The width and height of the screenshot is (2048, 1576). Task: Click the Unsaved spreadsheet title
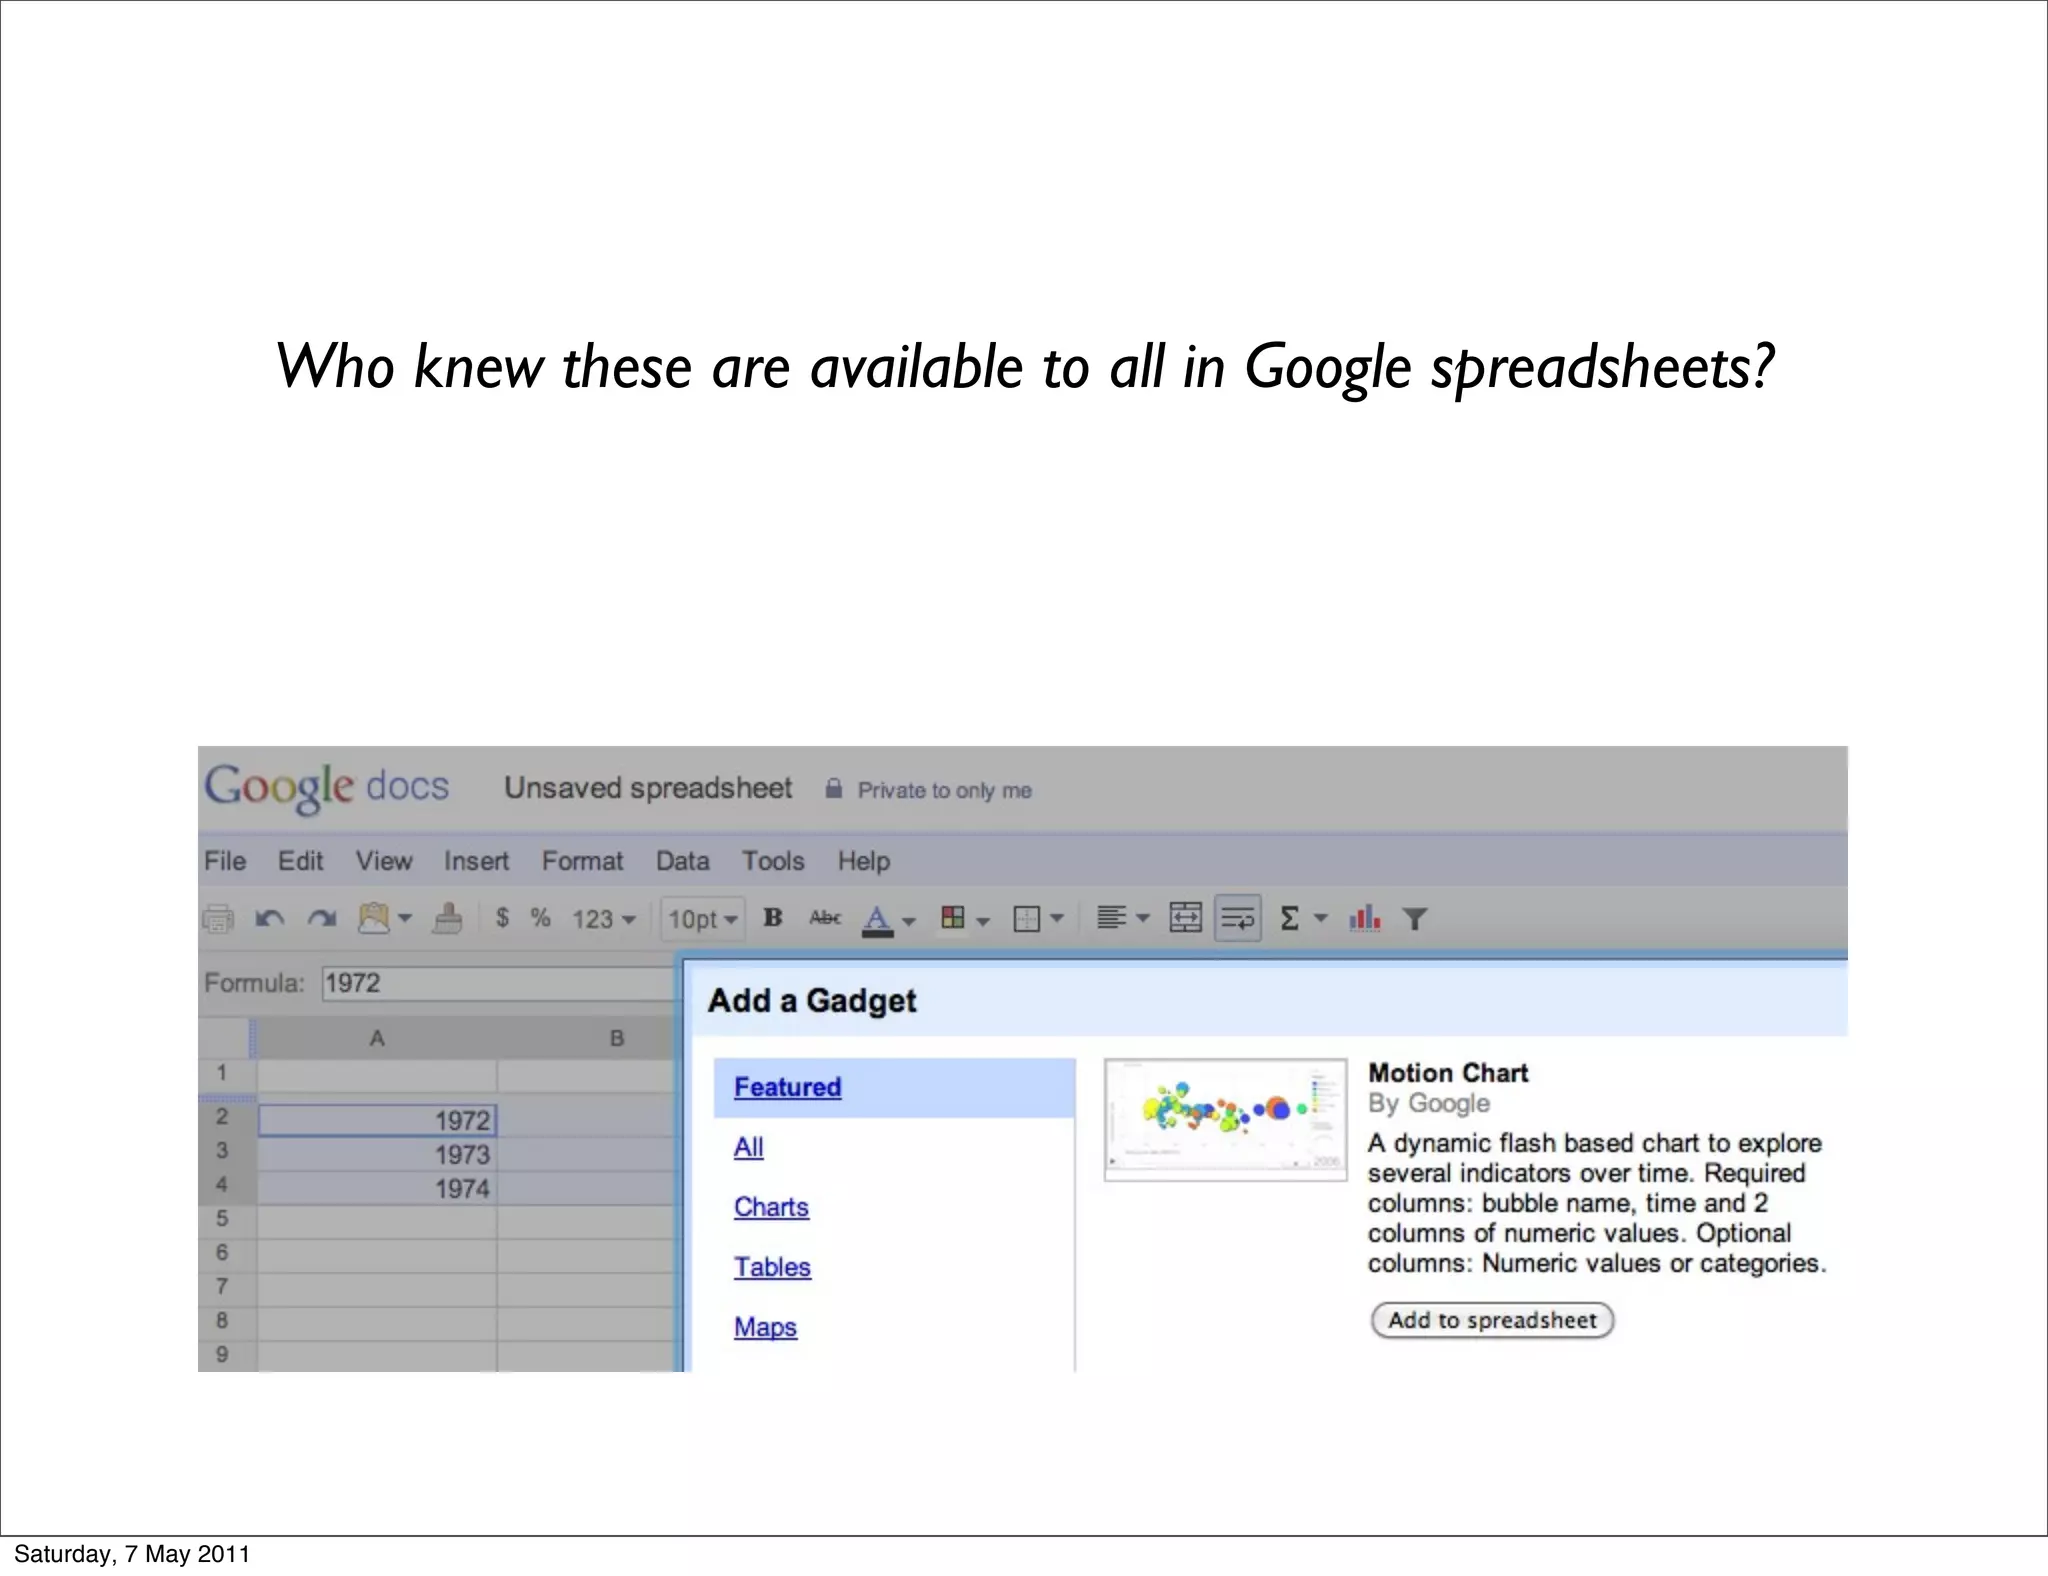[x=648, y=788]
